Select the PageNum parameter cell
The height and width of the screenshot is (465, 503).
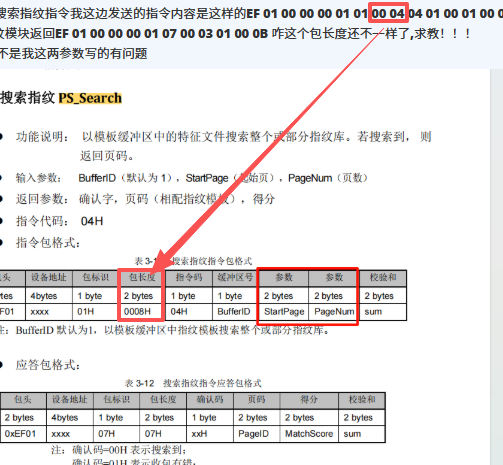334,312
